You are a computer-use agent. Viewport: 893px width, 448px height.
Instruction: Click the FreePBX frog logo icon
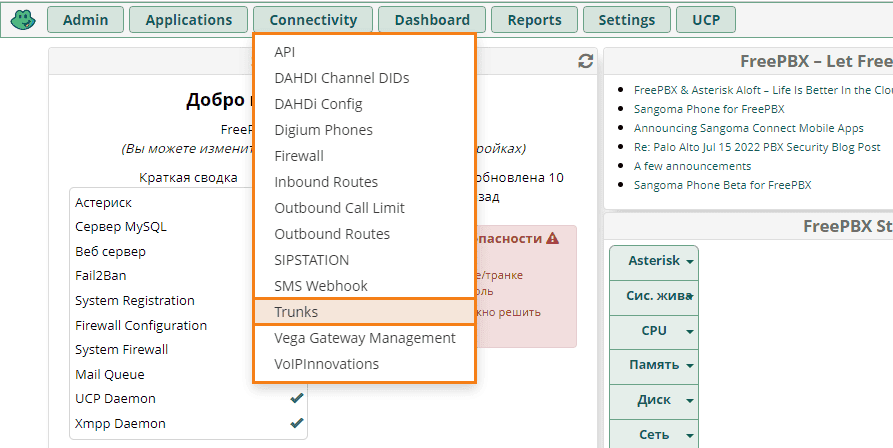tap(23, 20)
